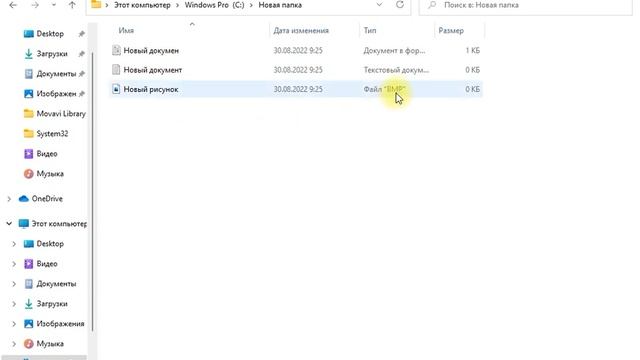Collapse the Этот компьютер tree node
The image size is (640, 360).
(9, 224)
